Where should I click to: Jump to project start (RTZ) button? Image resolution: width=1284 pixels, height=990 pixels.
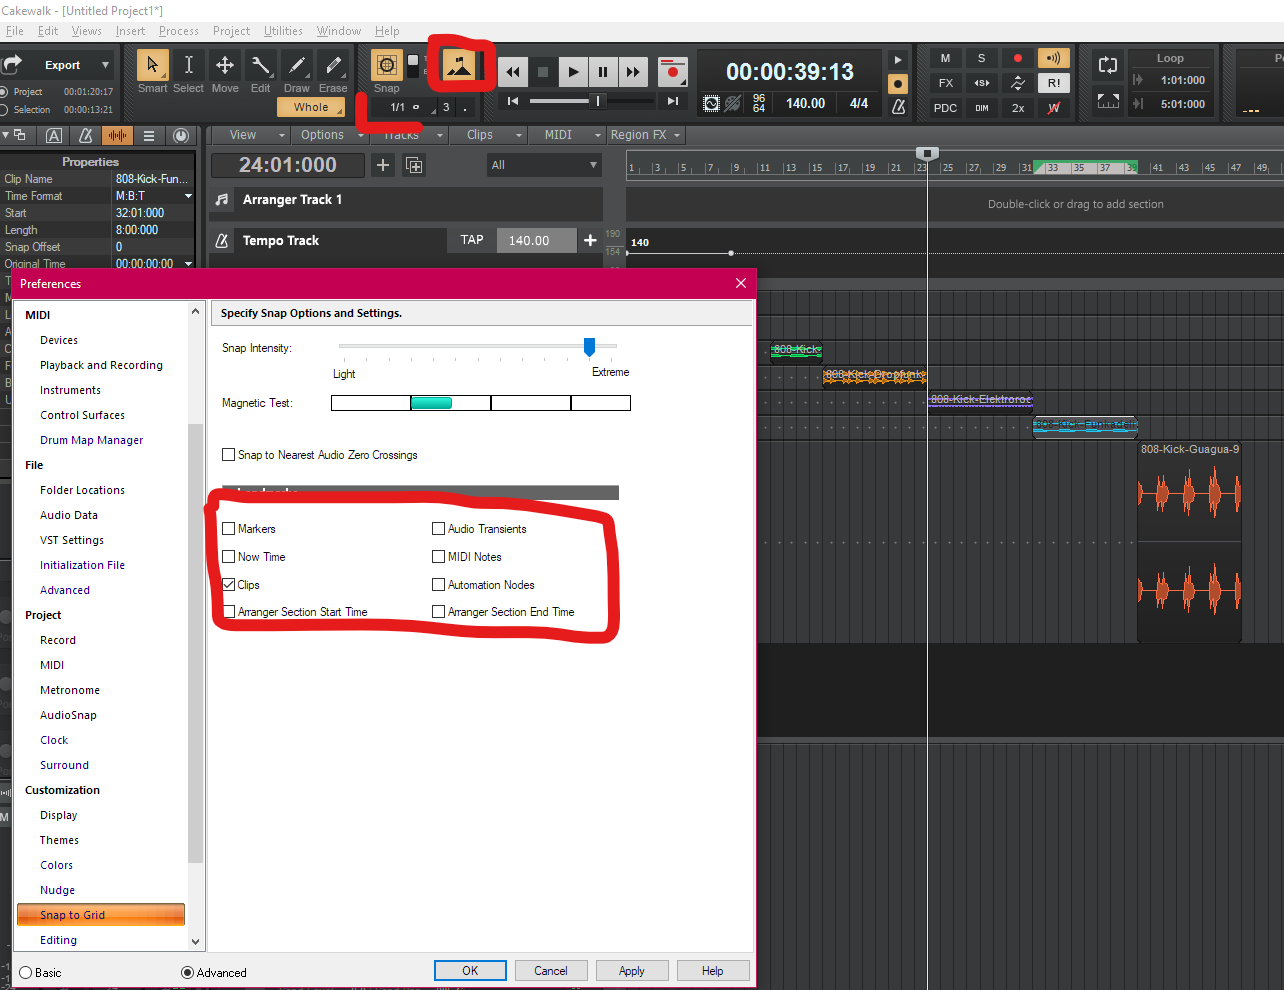pyautogui.click(x=513, y=101)
